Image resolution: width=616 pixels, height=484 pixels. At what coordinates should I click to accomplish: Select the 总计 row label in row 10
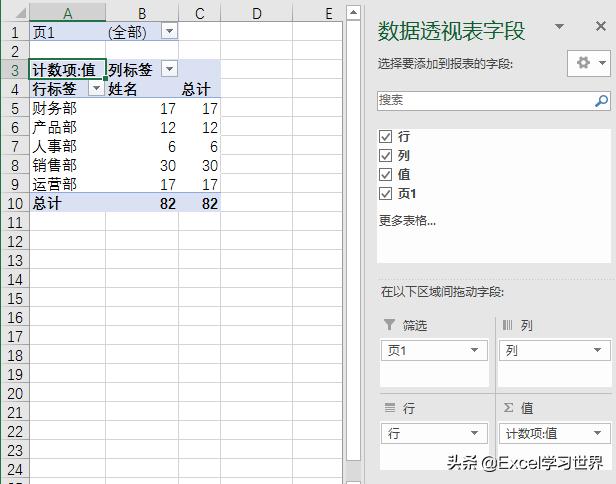coord(68,203)
